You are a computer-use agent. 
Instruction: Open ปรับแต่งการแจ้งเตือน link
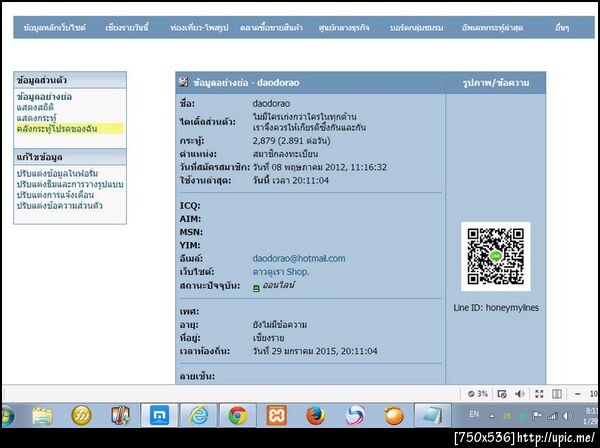click(55, 195)
